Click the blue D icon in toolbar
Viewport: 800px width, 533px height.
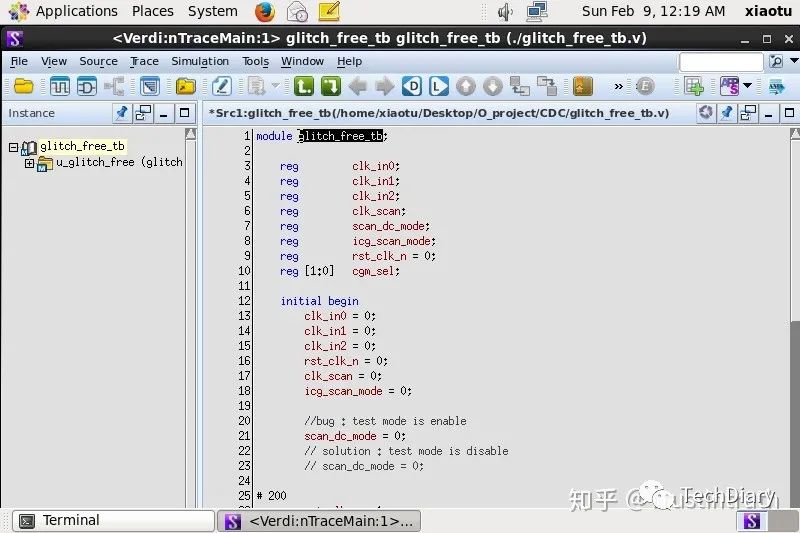(412, 87)
